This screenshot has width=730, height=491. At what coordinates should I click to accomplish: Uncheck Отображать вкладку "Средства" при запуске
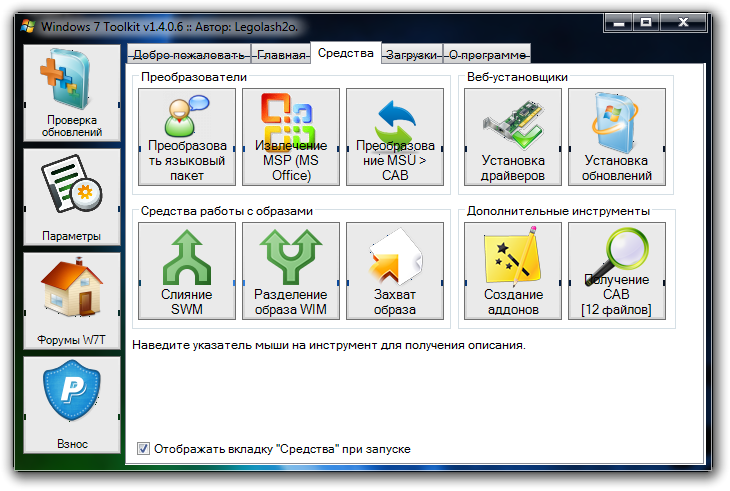tap(144, 449)
